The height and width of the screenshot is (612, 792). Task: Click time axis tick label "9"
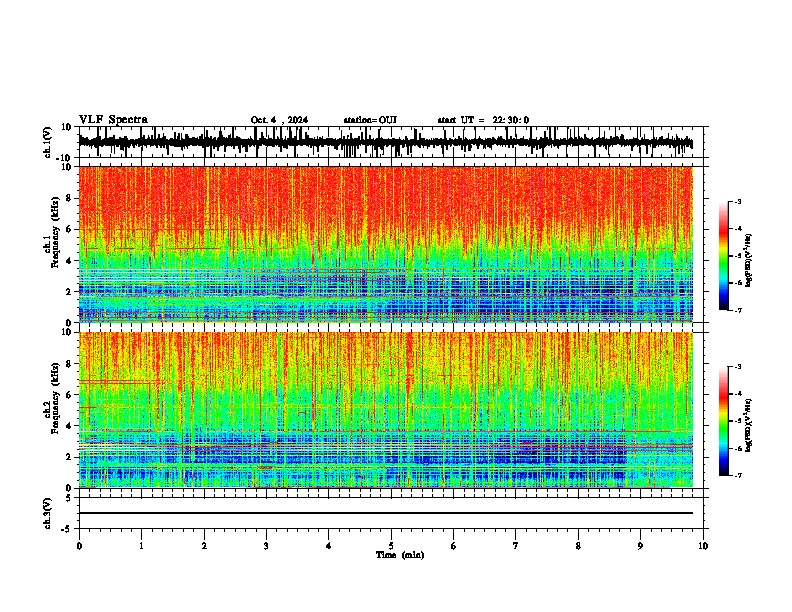[640, 546]
